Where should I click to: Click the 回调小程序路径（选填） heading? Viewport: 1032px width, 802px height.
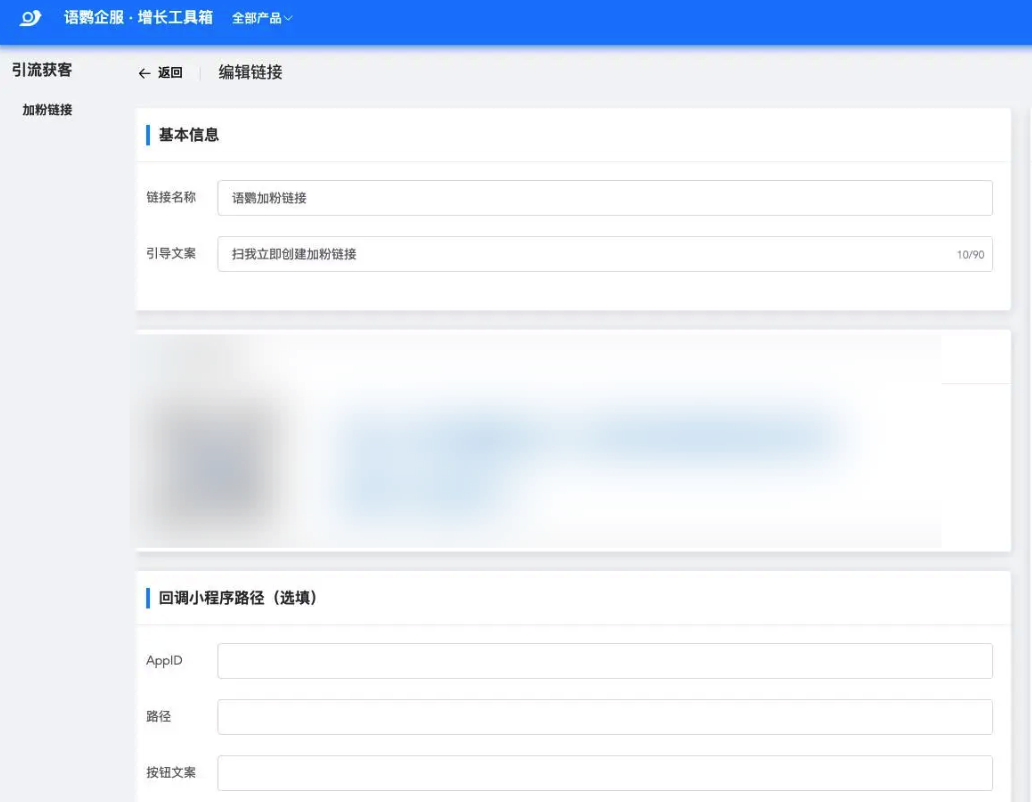tap(237, 598)
